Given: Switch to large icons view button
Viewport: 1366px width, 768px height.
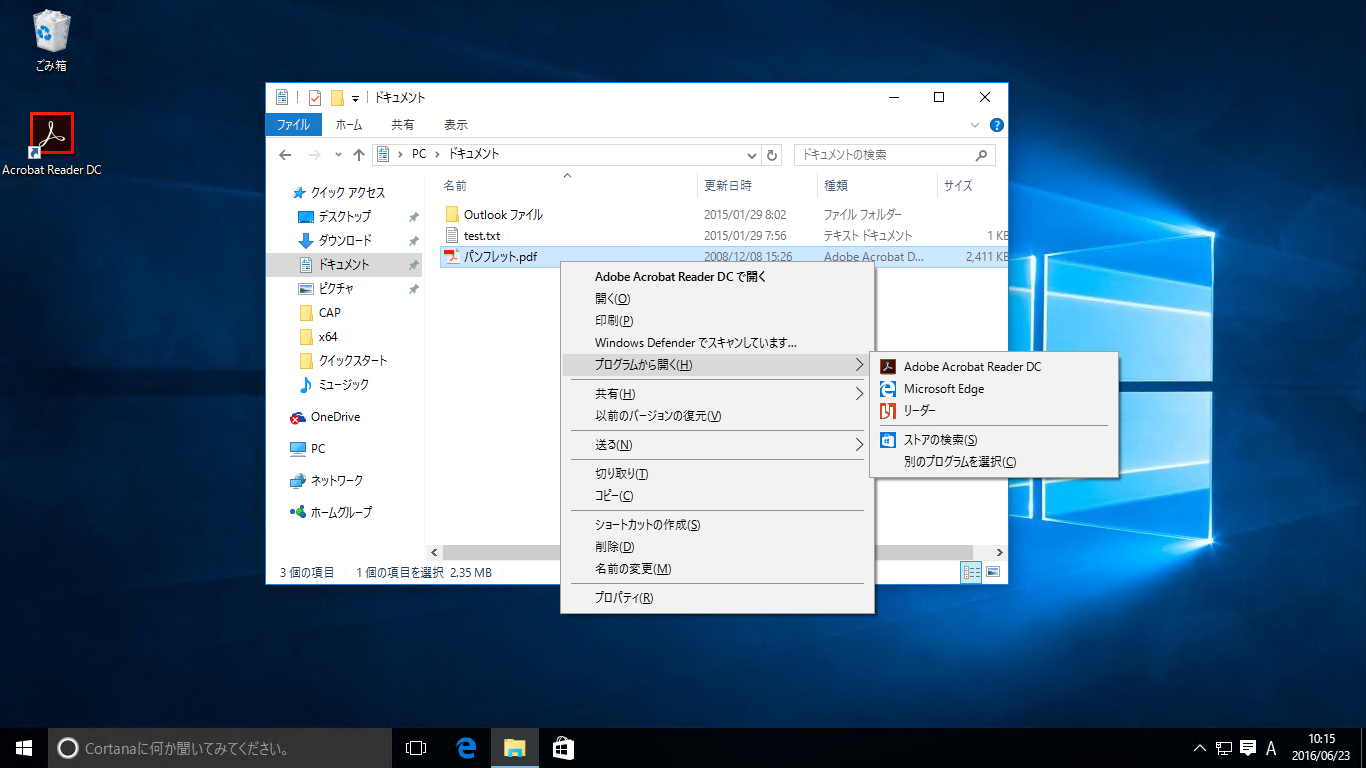Looking at the screenshot, I should pyautogui.click(x=993, y=572).
